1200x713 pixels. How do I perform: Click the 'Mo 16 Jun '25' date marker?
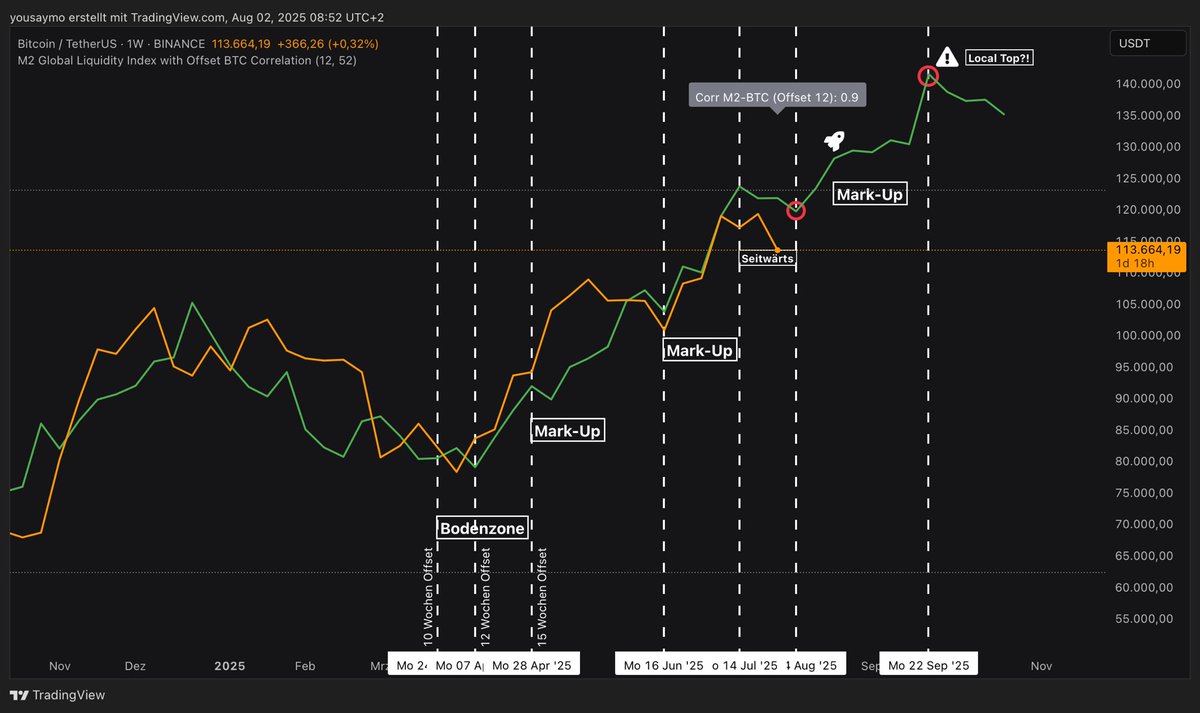pyautogui.click(x=664, y=665)
